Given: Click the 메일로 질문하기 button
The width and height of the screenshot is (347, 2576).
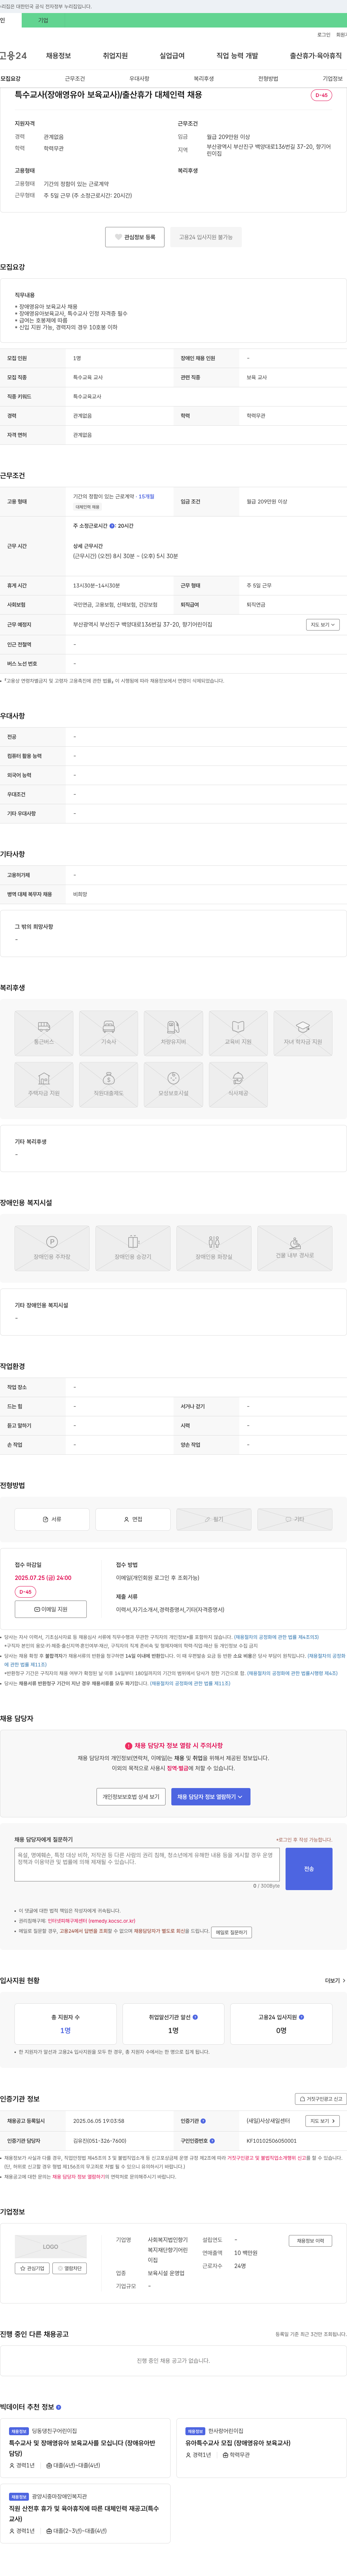Looking at the screenshot, I should pyautogui.click(x=231, y=1932).
